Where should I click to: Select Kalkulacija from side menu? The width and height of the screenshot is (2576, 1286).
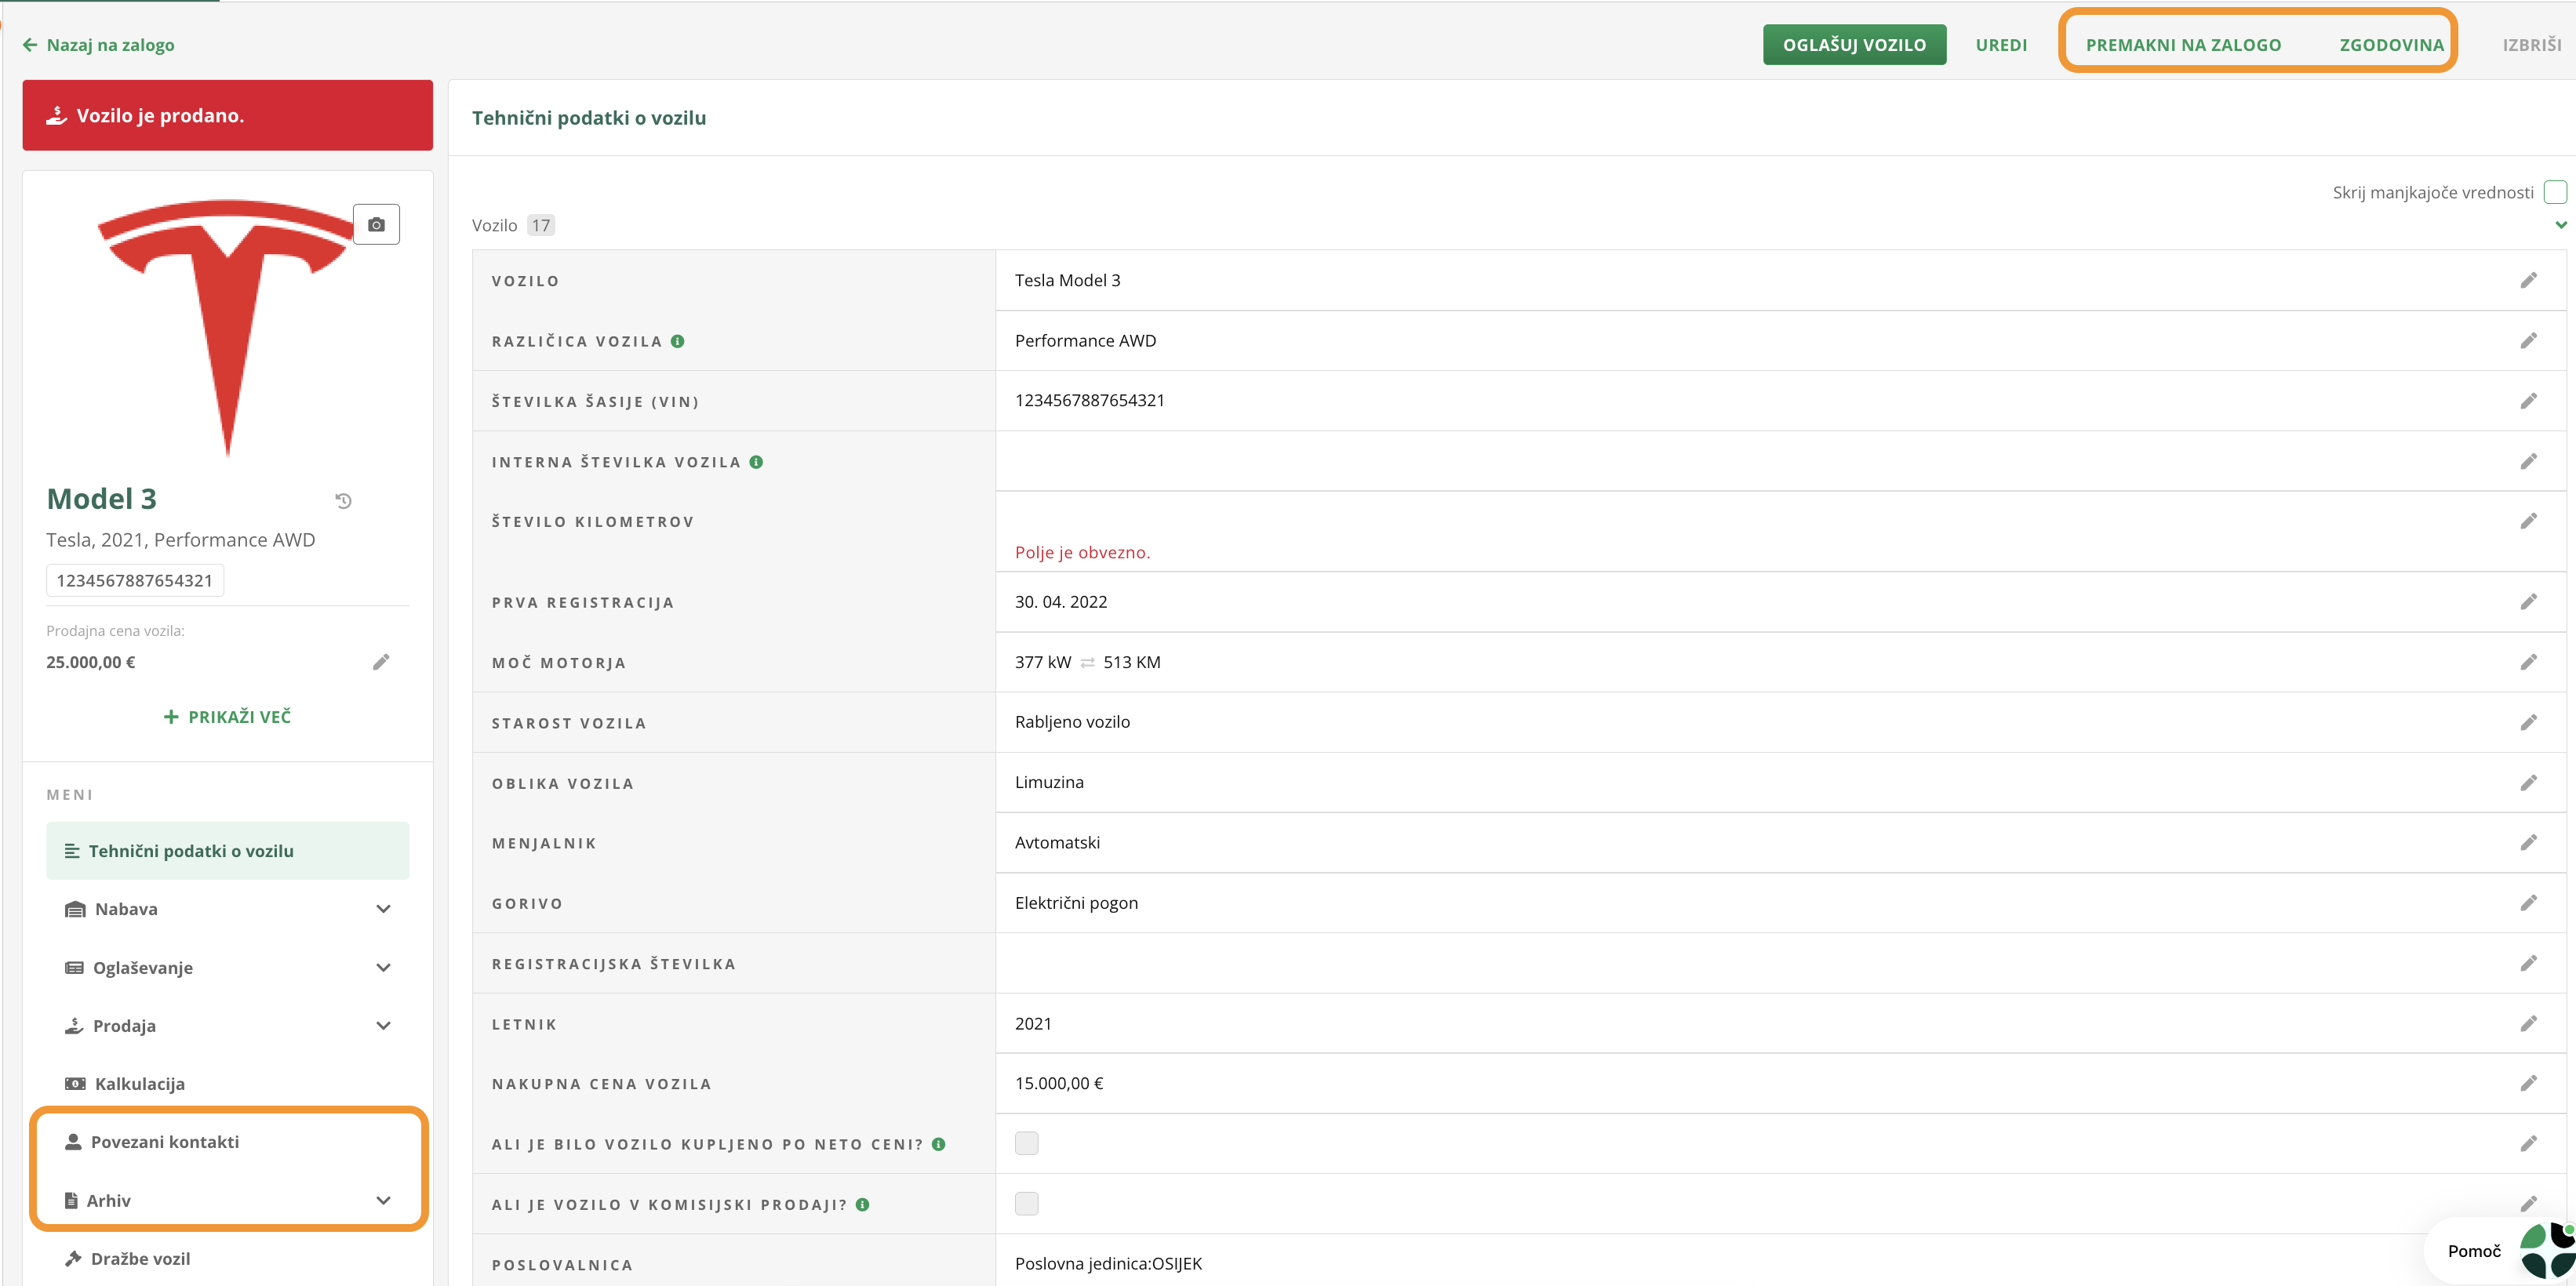pyautogui.click(x=139, y=1084)
